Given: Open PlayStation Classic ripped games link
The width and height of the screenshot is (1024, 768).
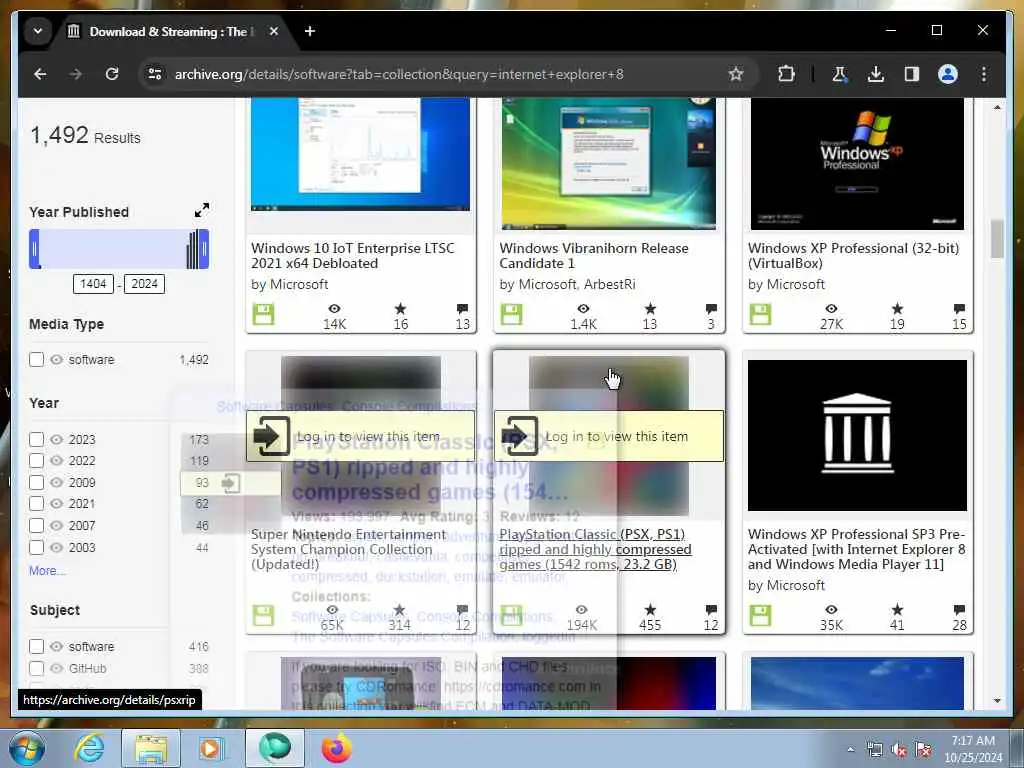Looking at the screenshot, I should point(595,549).
